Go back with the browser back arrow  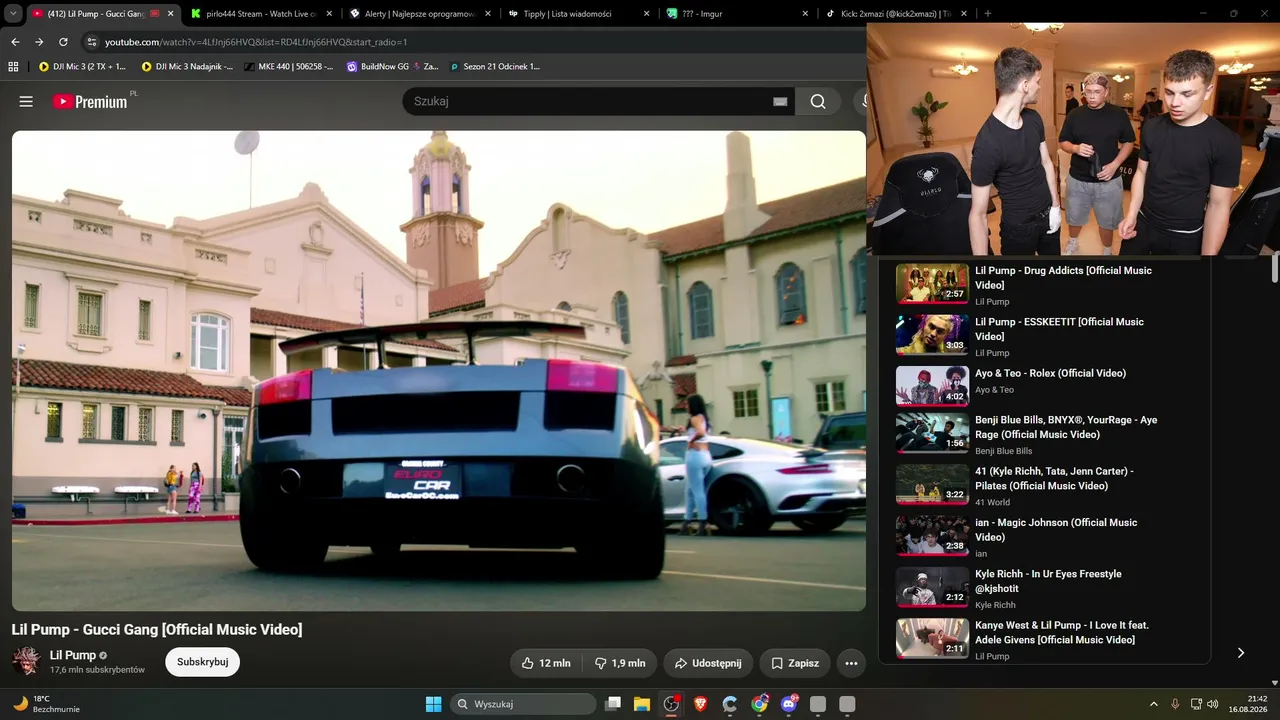click(15, 42)
